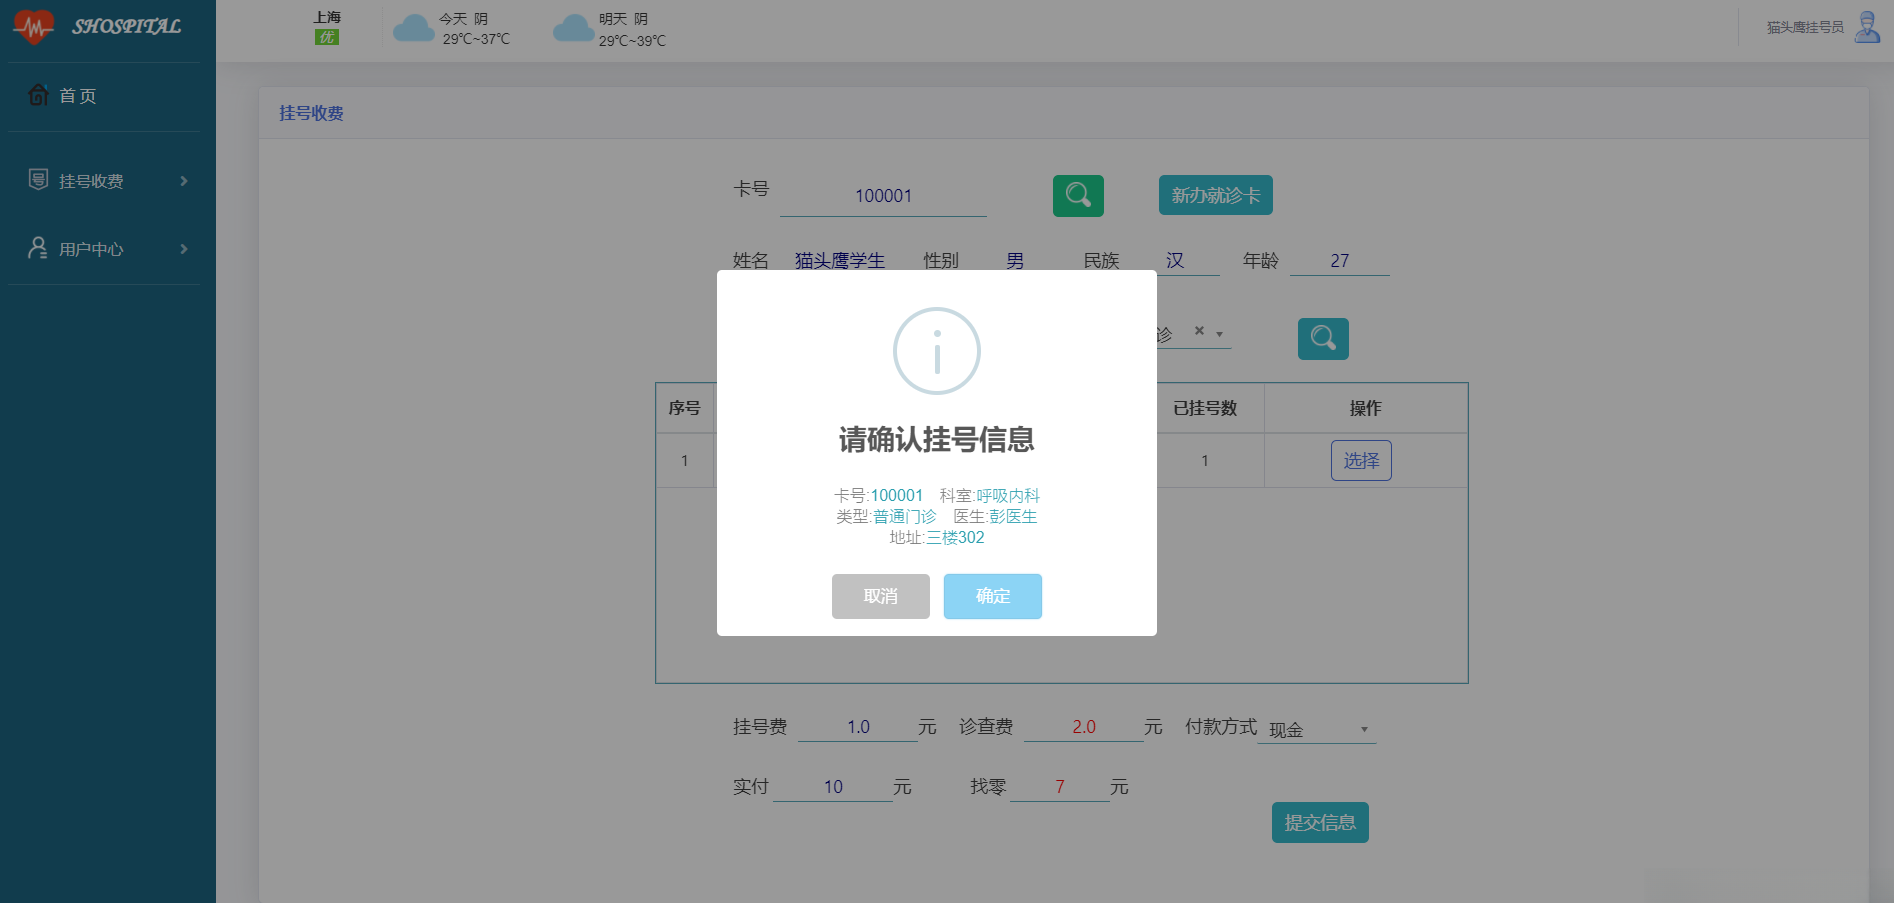Click the 性别 value 男
Image resolution: width=1894 pixels, height=903 pixels.
click(1015, 261)
